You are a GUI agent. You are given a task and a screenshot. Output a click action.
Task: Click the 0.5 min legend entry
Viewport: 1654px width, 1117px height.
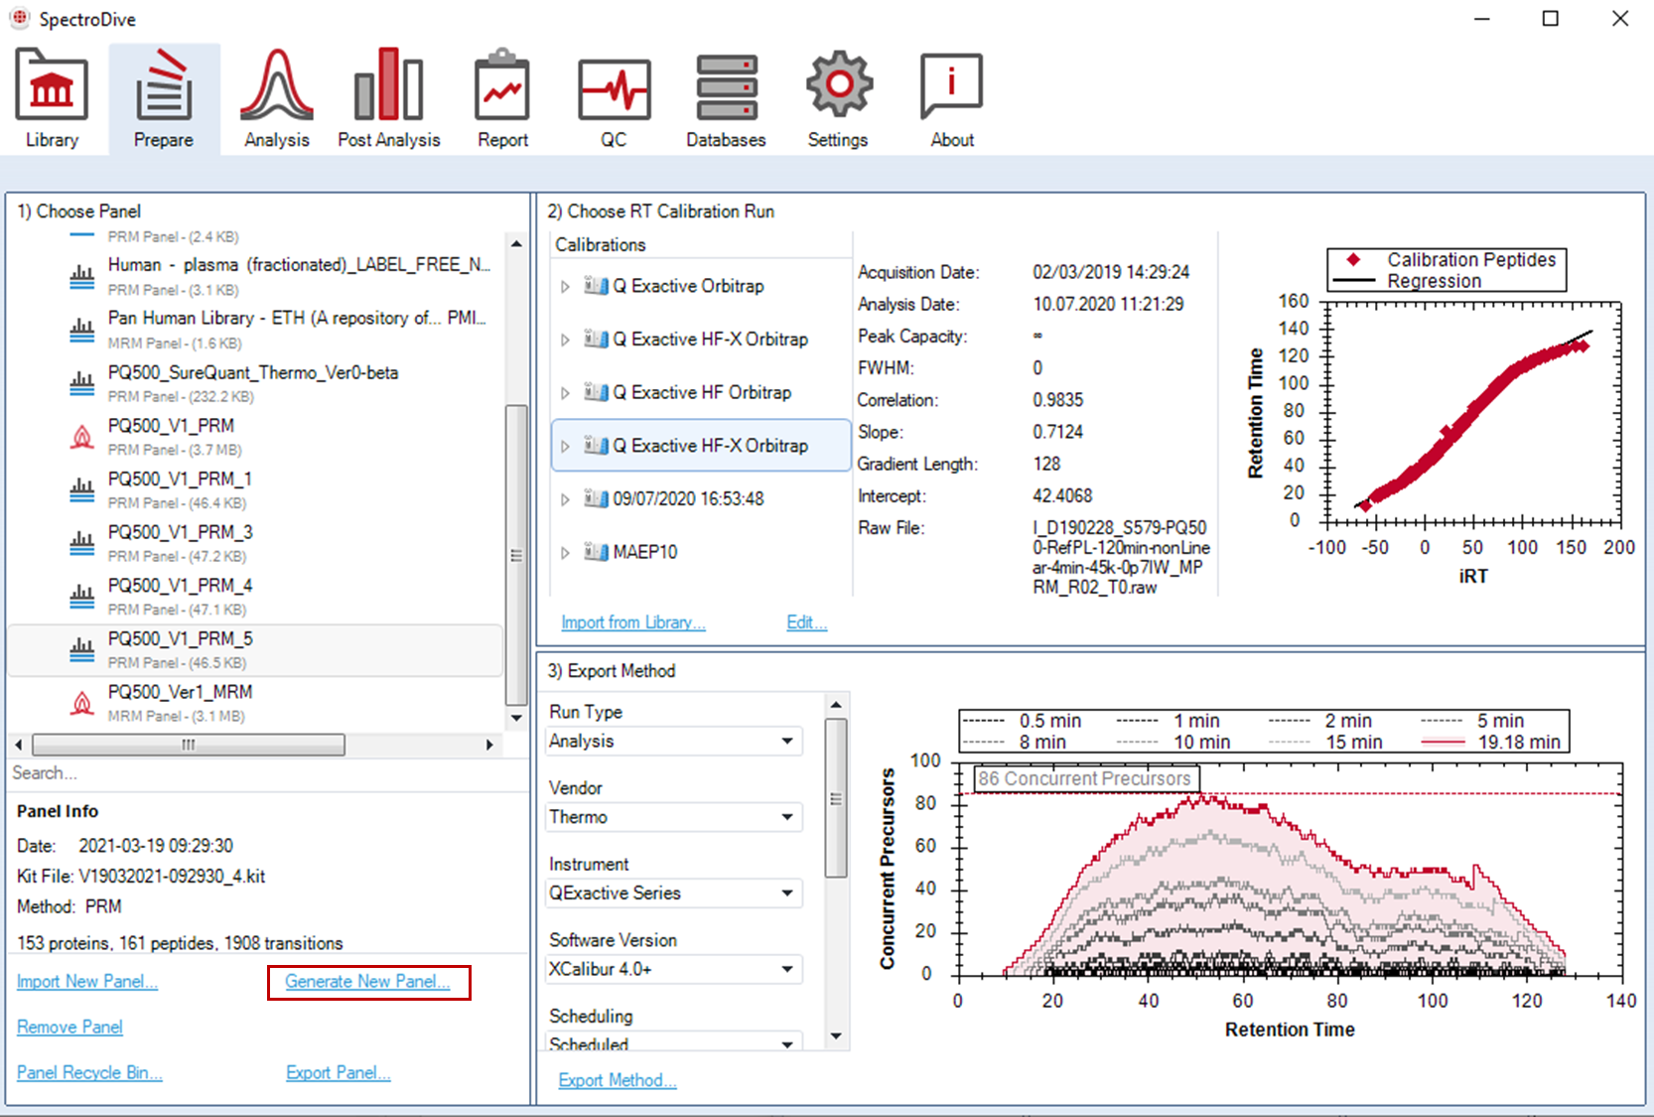1022,721
